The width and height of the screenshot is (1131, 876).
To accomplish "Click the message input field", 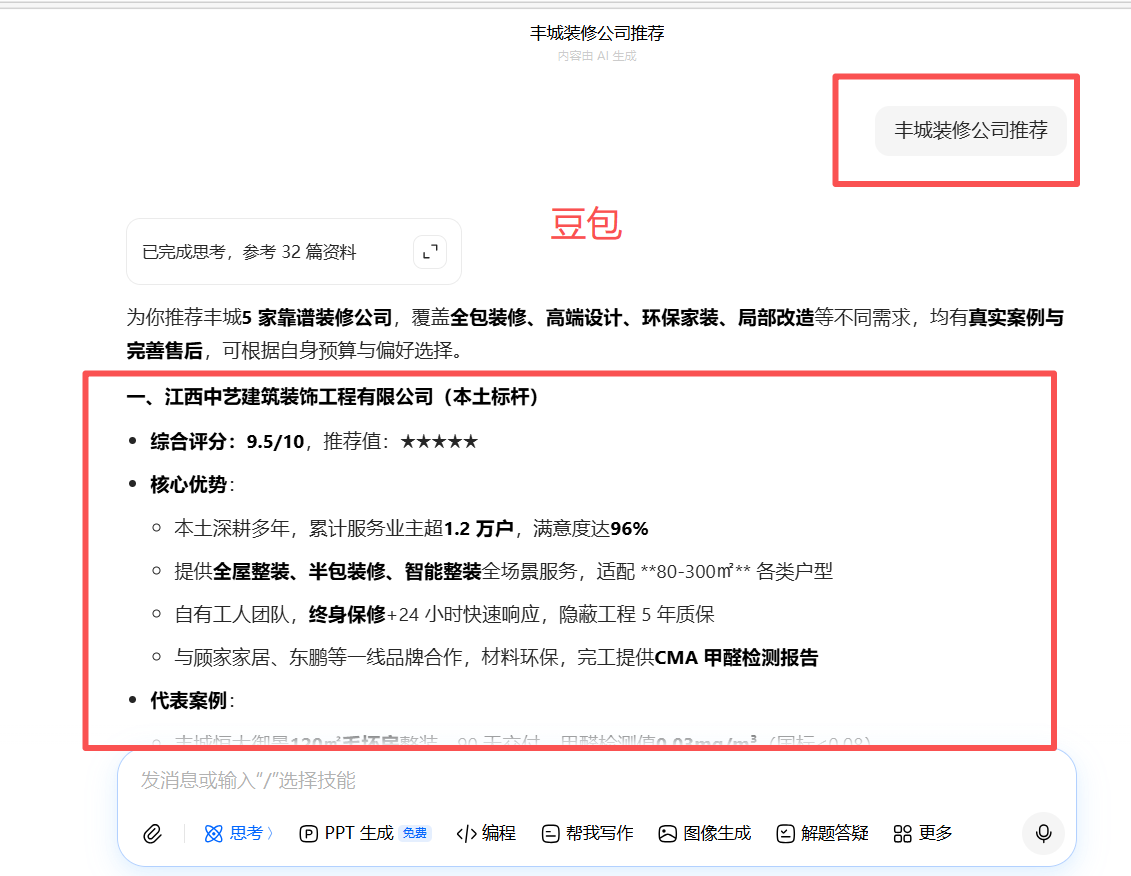I will [x=597, y=780].
